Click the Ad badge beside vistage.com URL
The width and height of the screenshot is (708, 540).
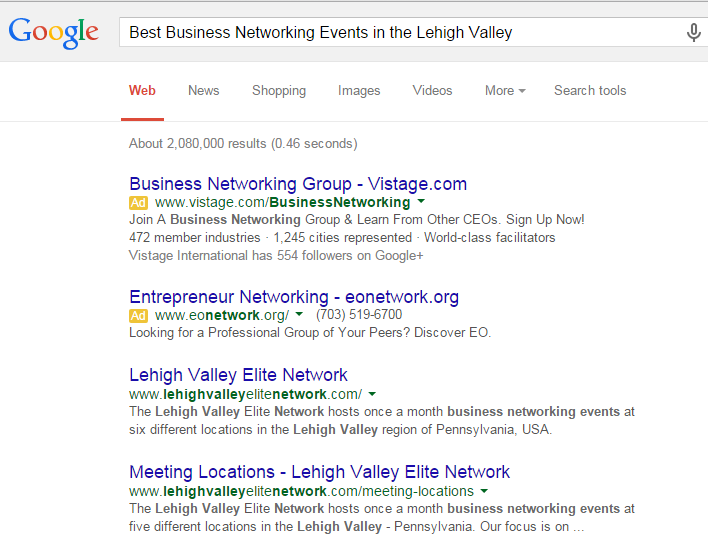tap(138, 203)
